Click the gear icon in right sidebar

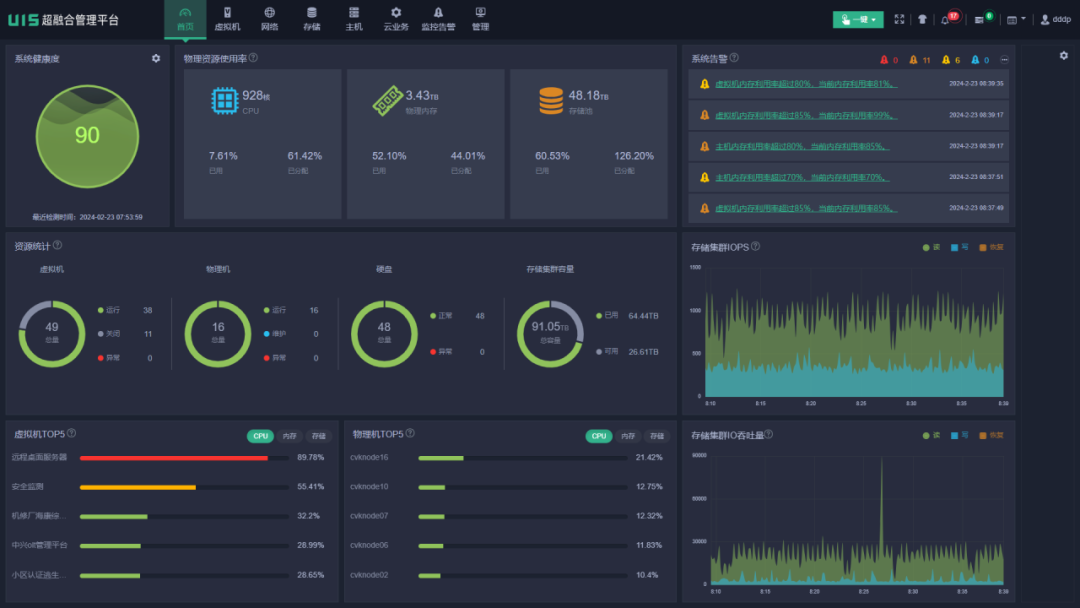click(1064, 56)
